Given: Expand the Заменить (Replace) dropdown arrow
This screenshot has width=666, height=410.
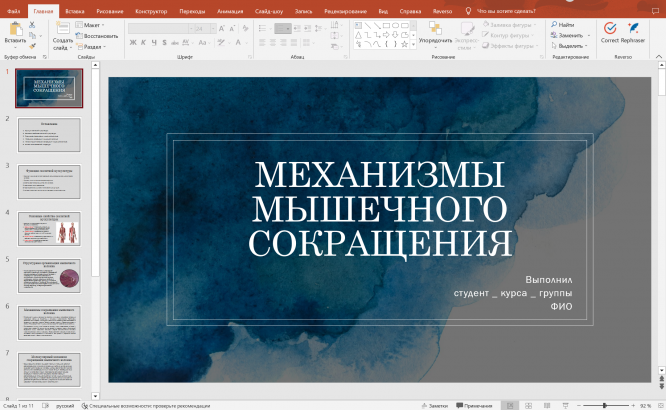Looking at the screenshot, I should coord(587,35).
